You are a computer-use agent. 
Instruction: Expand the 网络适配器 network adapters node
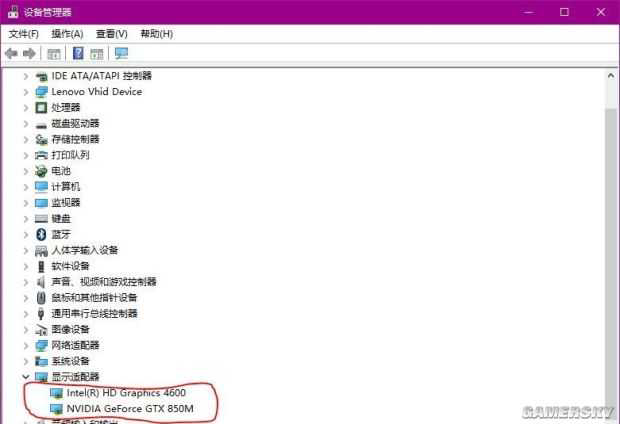[x=26, y=345]
